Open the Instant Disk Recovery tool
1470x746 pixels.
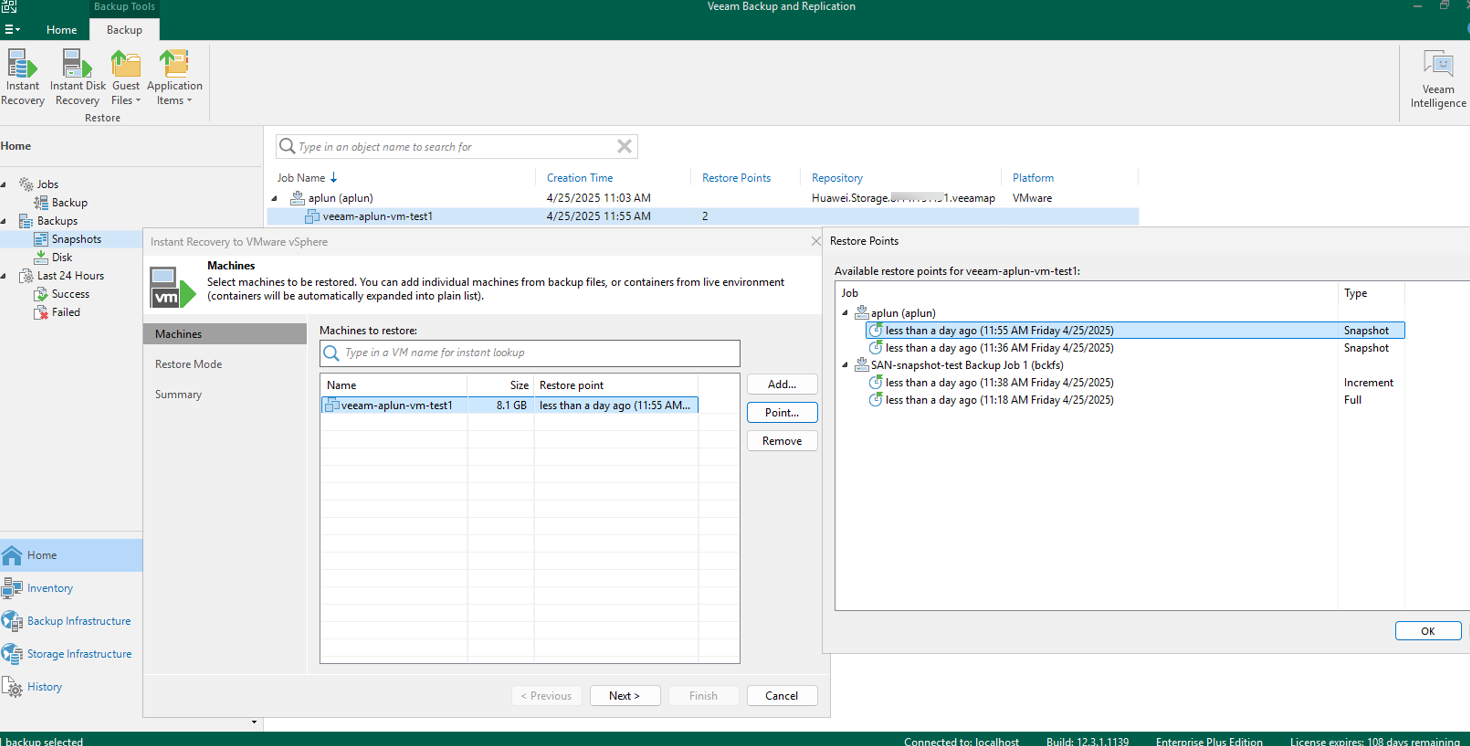point(77,78)
